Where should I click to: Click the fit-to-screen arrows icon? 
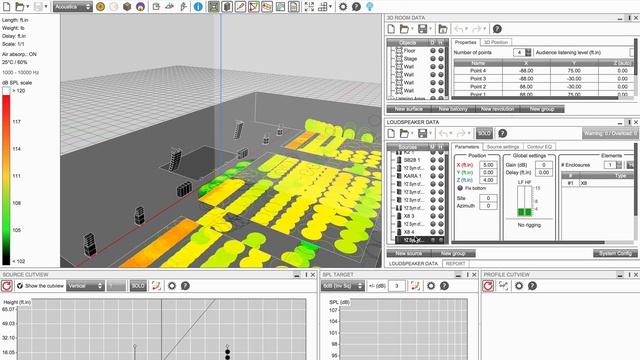(x=309, y=7)
